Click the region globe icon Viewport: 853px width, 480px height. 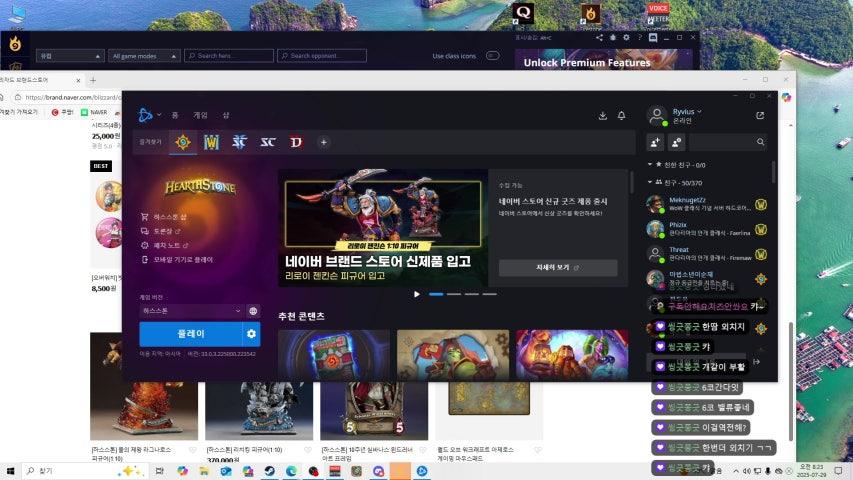(253, 311)
